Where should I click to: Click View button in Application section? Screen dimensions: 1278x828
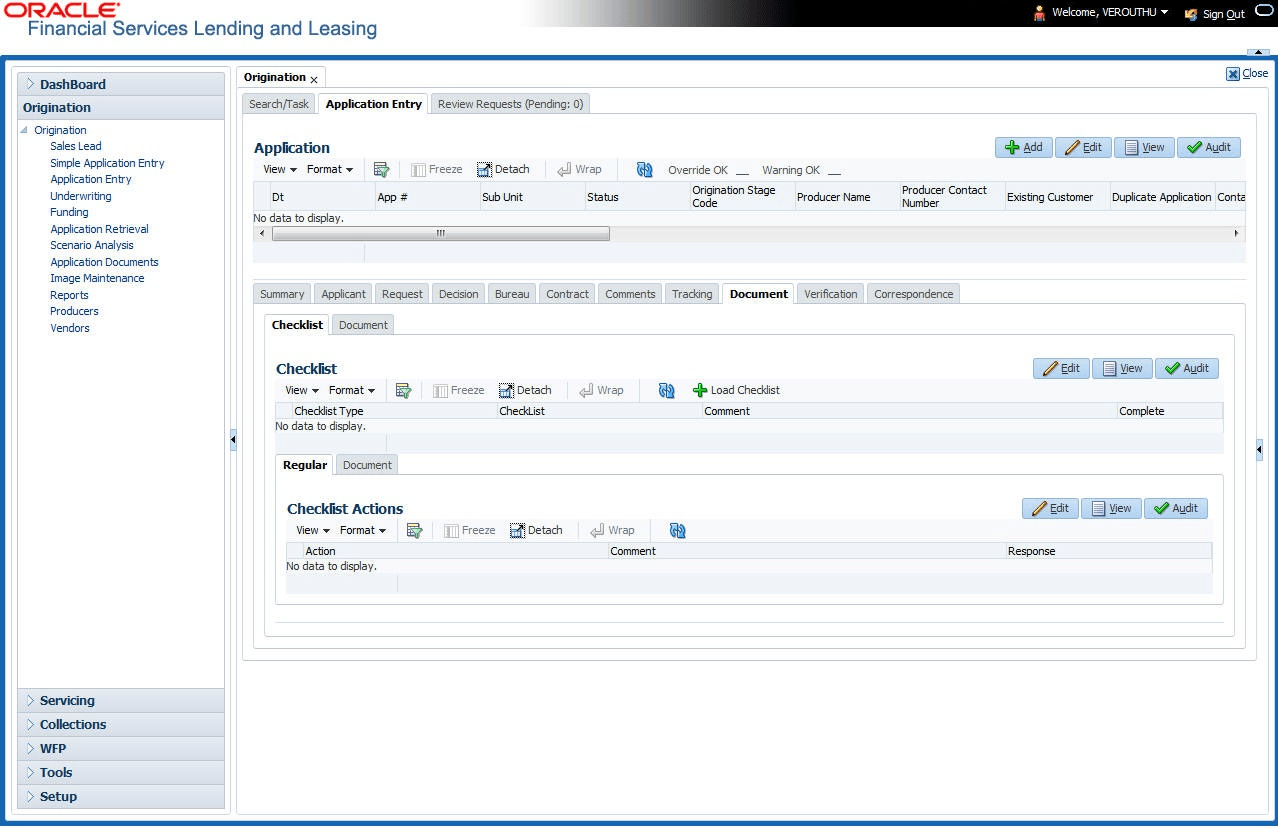coord(1144,148)
